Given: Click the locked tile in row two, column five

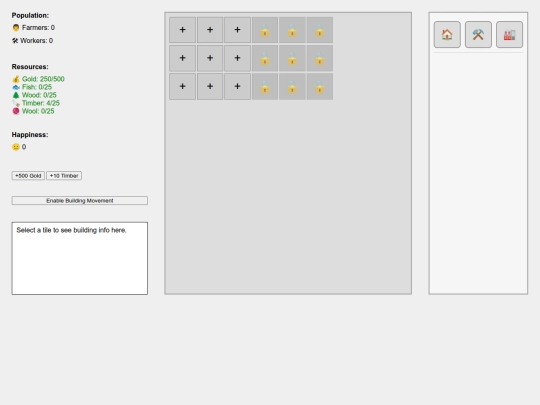Looking at the screenshot, I should 292,58.
